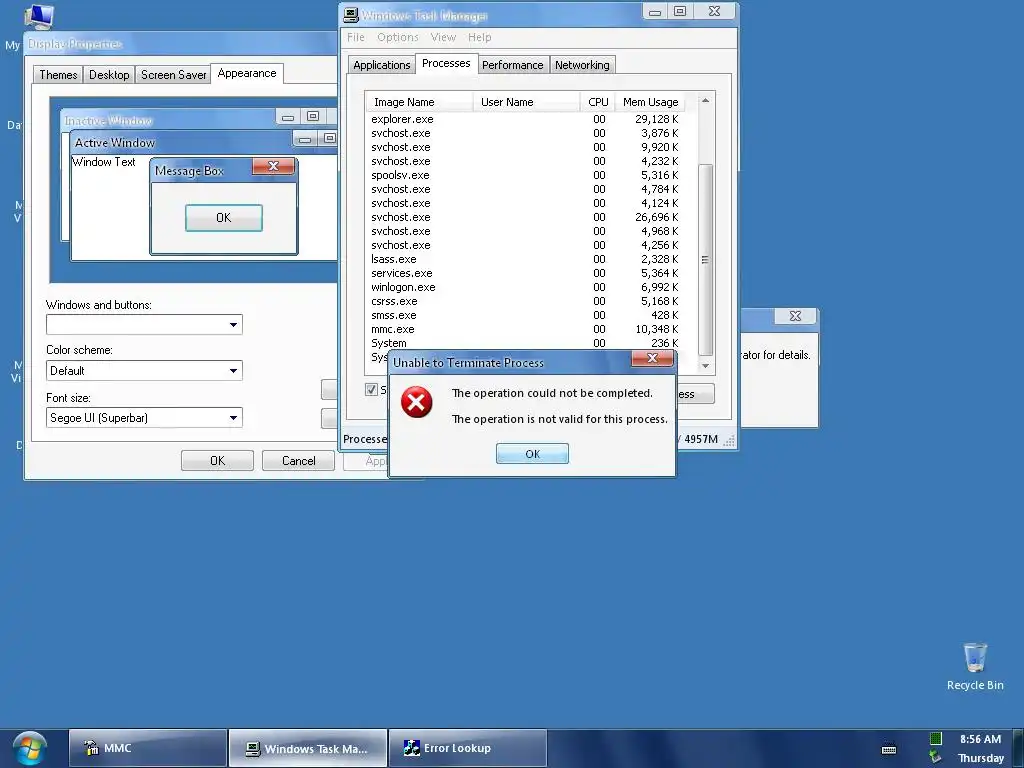This screenshot has width=1024, height=768.
Task: Click the 8:56 AM taskbar clock
Action: pos(980,739)
